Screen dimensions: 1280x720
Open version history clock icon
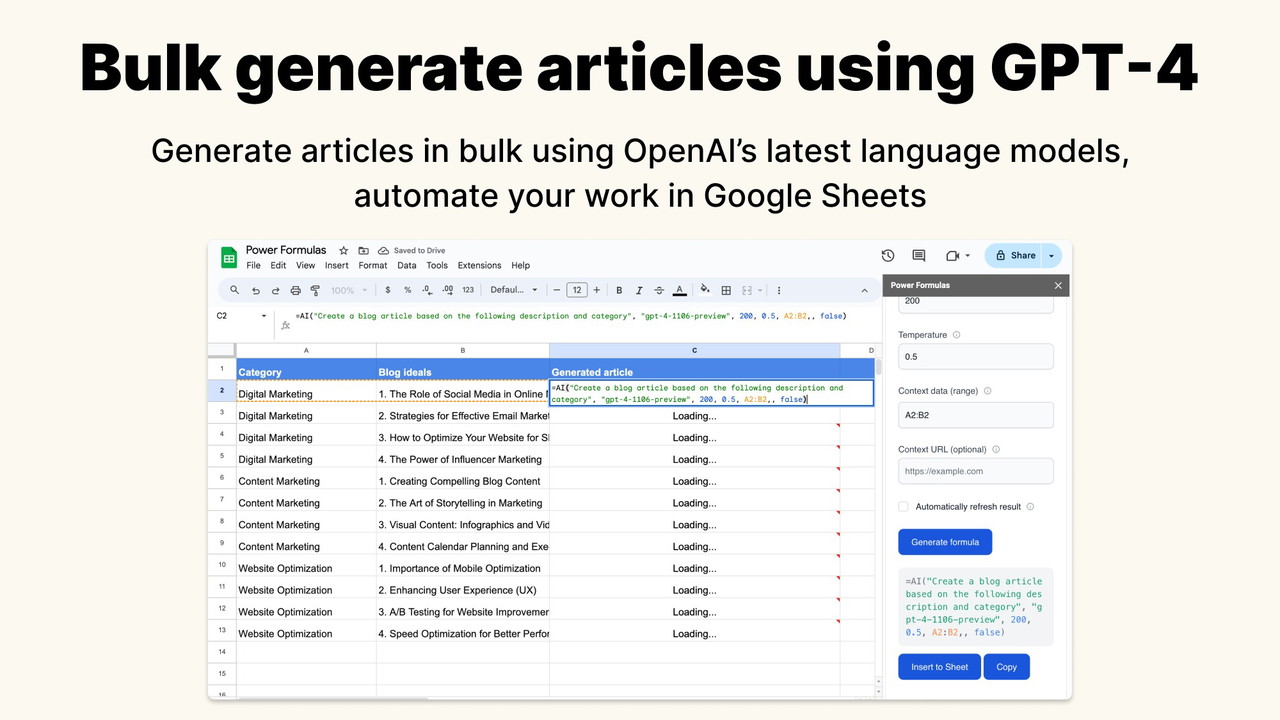click(x=887, y=256)
